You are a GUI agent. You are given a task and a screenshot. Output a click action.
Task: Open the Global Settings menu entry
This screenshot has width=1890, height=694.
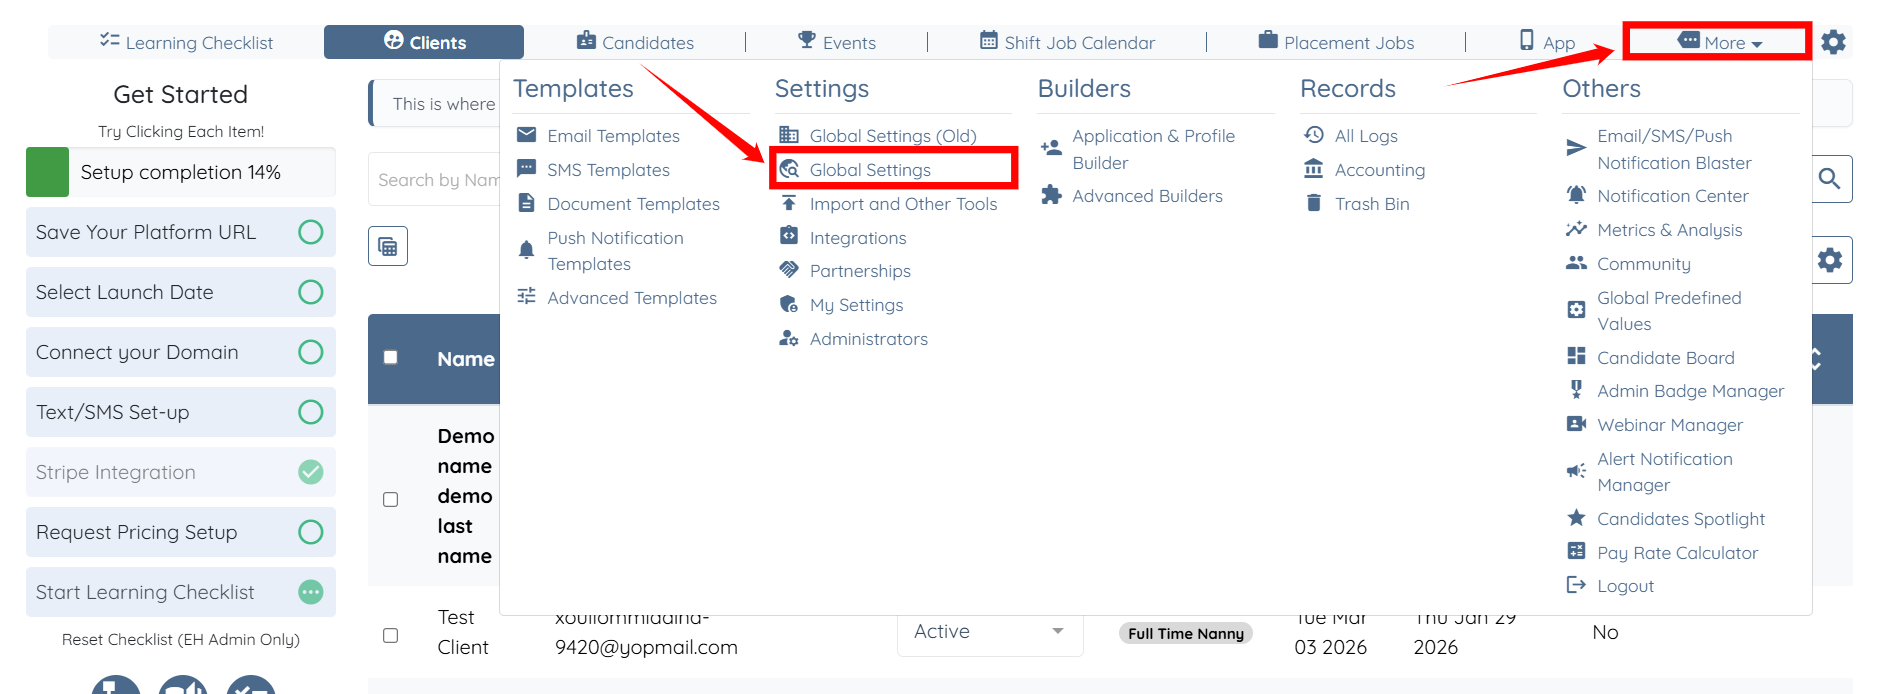(x=870, y=170)
